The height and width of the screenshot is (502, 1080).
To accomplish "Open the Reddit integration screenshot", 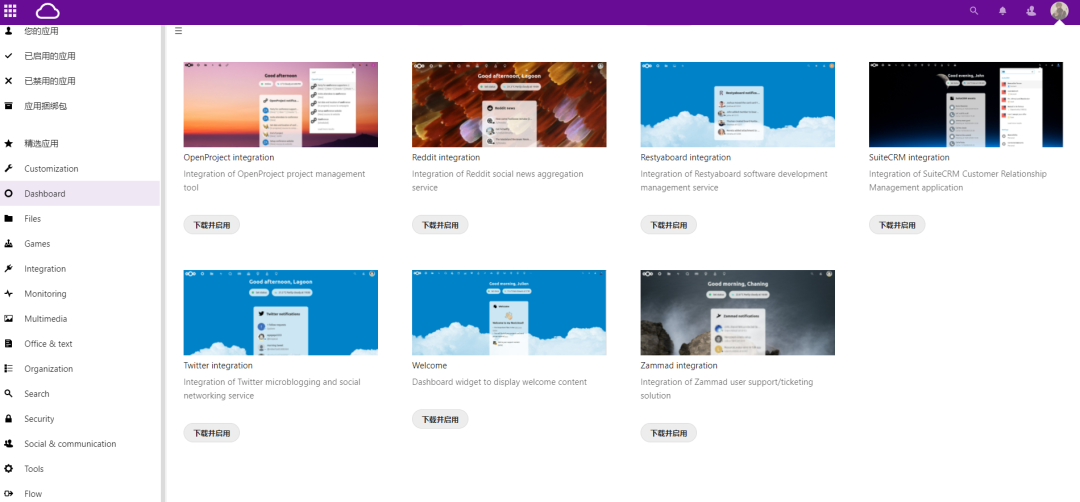I will (509, 104).
